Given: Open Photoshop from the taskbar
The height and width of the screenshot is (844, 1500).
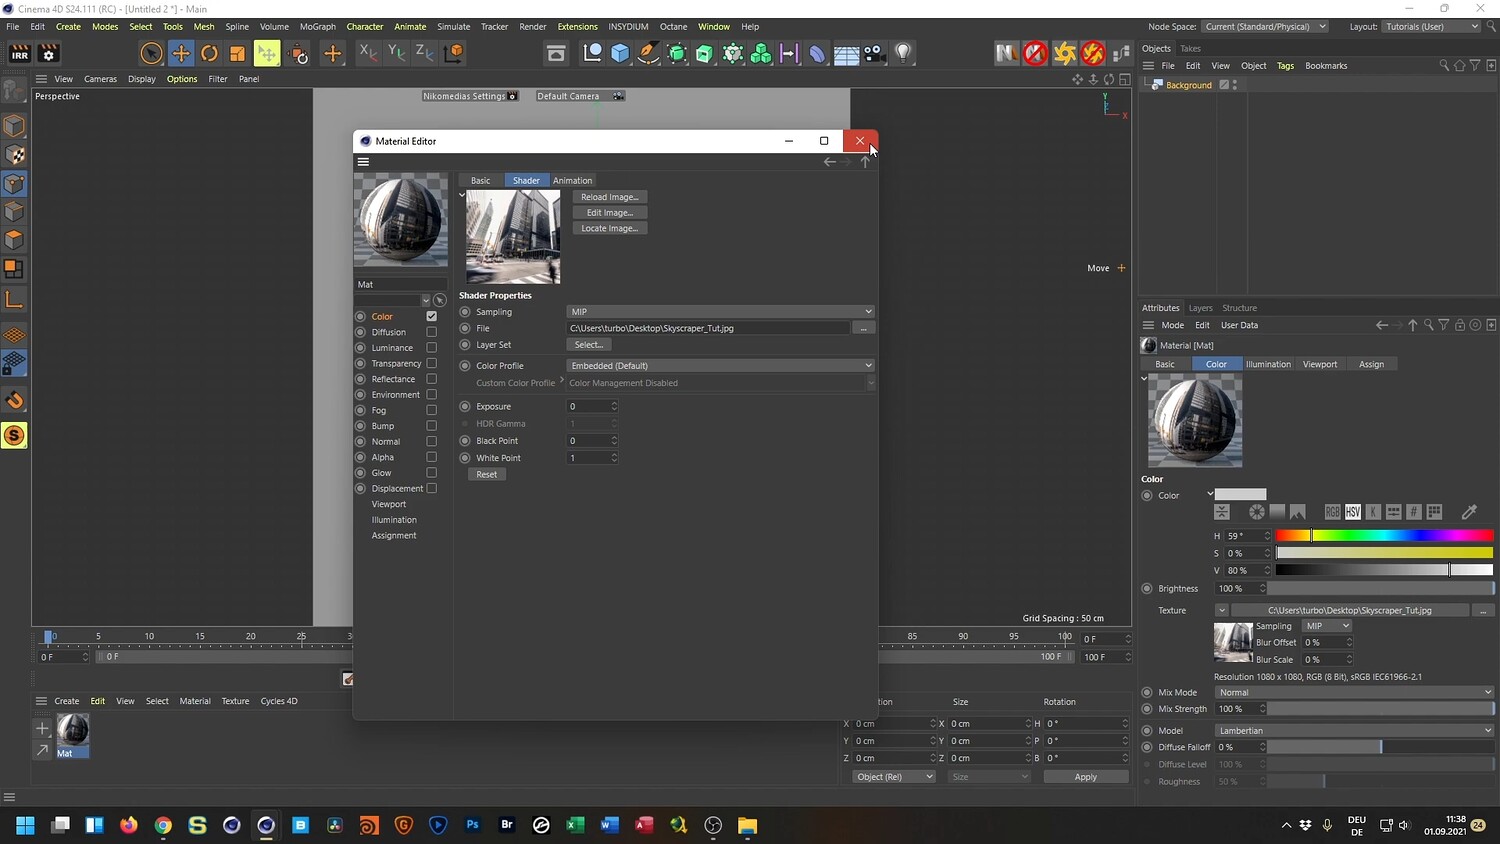Looking at the screenshot, I should (472, 825).
